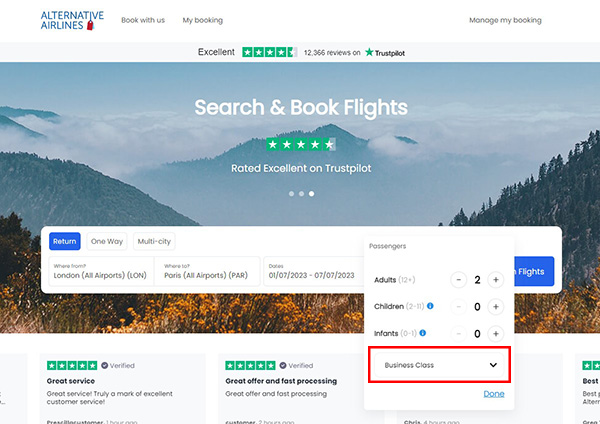Select the third carousel dot

pos(311,194)
